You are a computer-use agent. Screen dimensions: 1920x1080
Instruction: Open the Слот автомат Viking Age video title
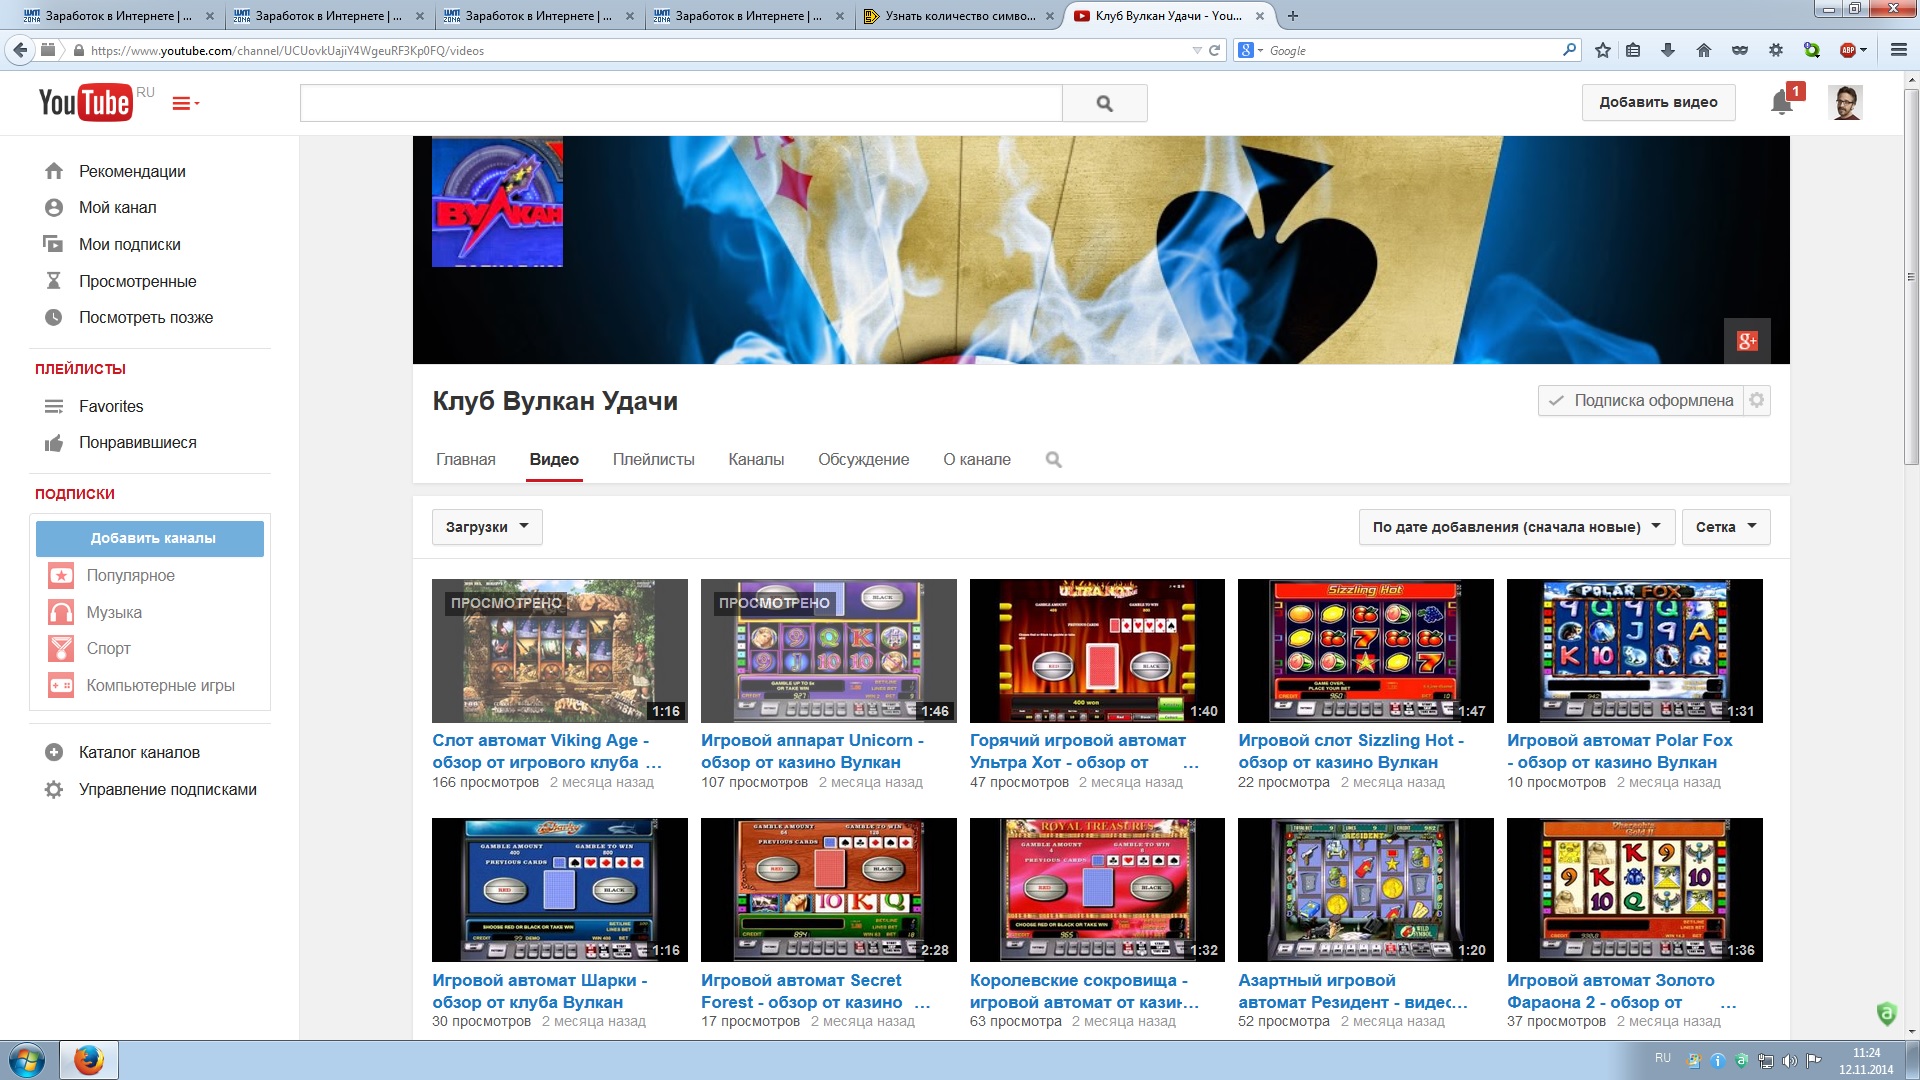coord(547,751)
